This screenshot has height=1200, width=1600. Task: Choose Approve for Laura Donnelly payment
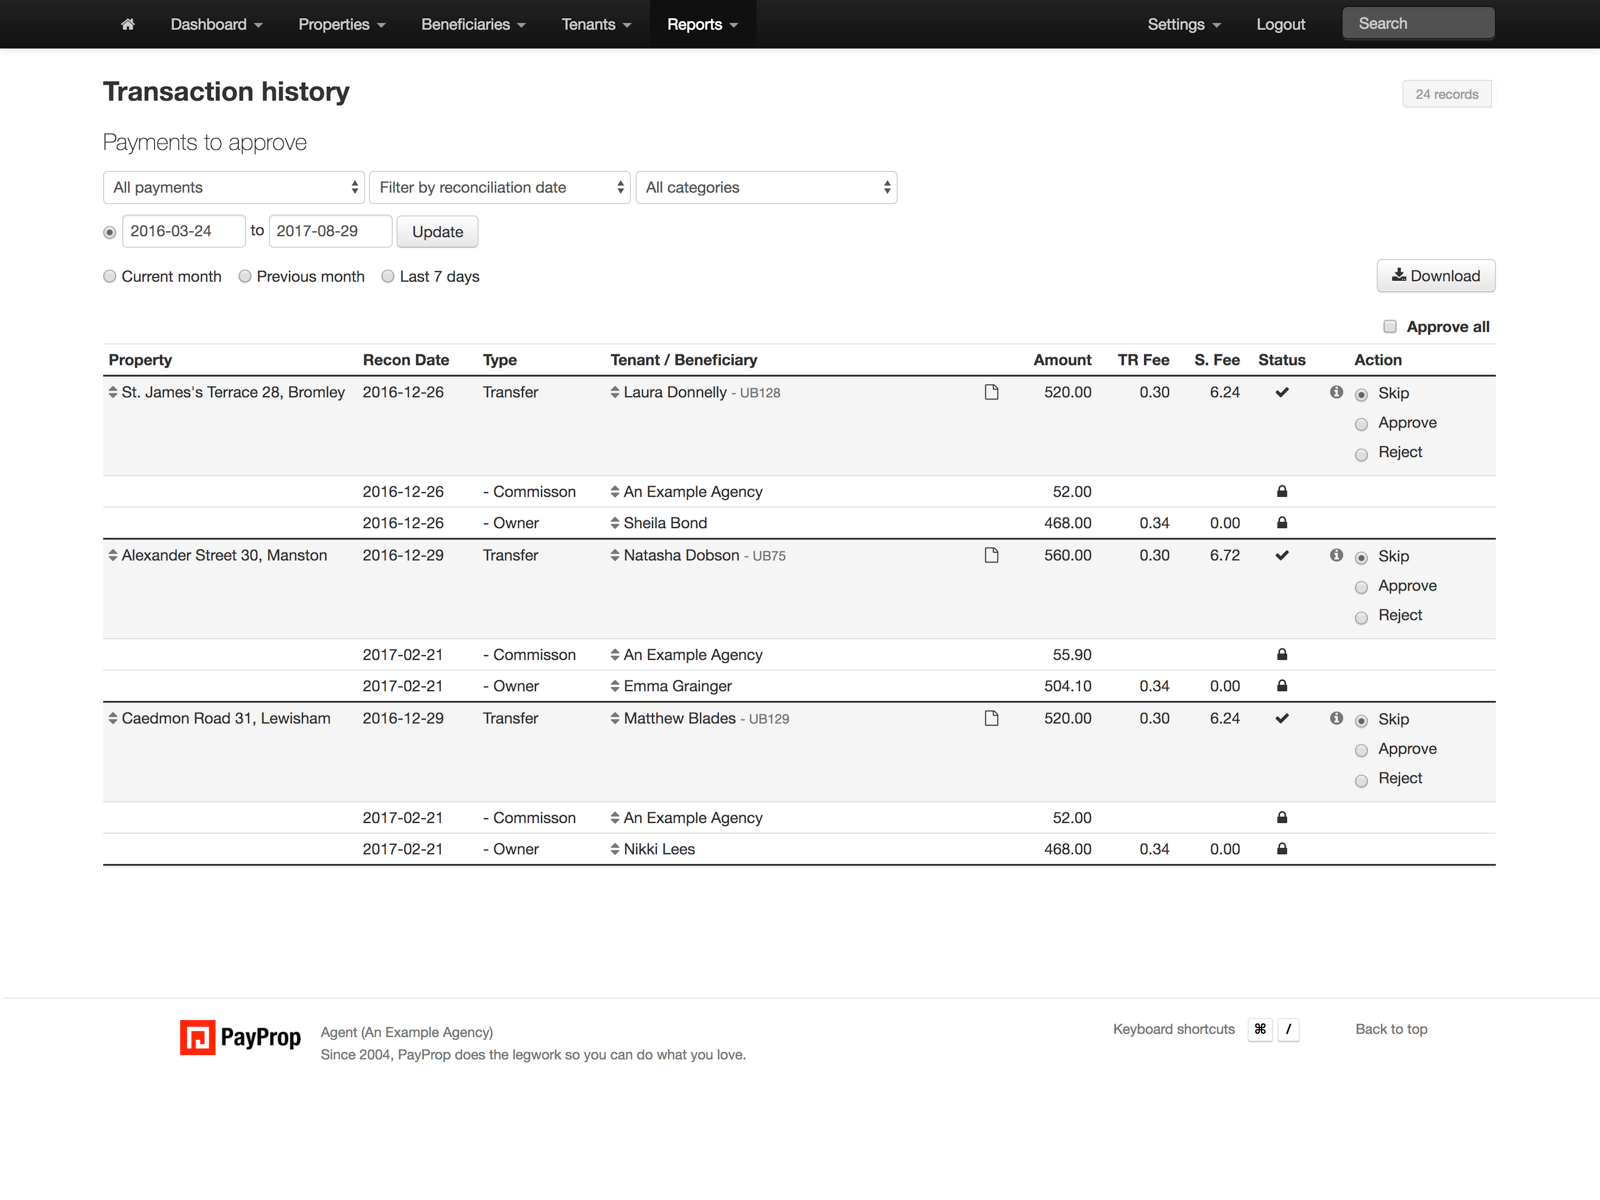pos(1361,424)
